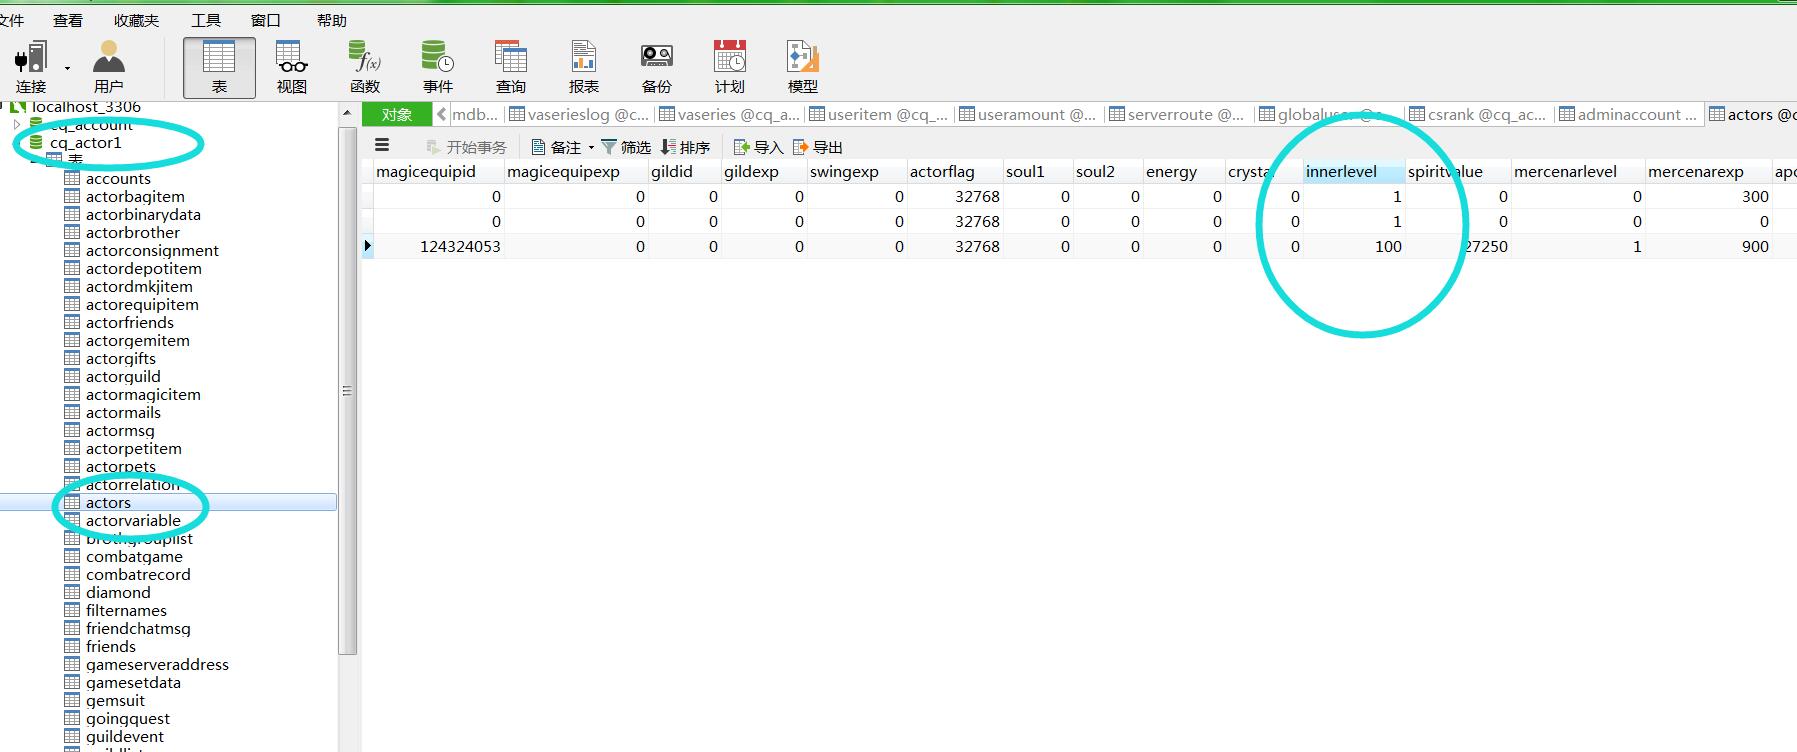The image size is (1797, 752).
Task: Open the 备份 (Backup) toolbar icon
Action: pos(656,66)
